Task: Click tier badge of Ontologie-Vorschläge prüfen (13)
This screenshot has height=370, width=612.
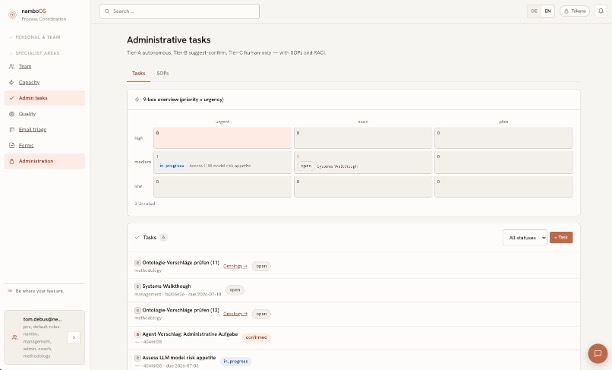Action: point(137,310)
